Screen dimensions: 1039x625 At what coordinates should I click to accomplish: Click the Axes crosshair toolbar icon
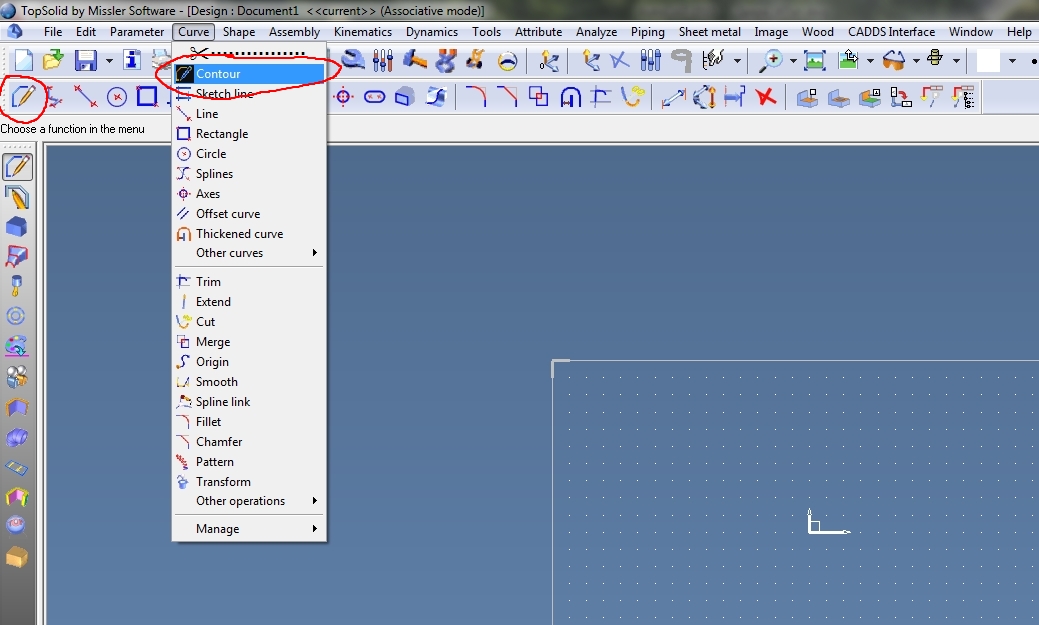[343, 97]
